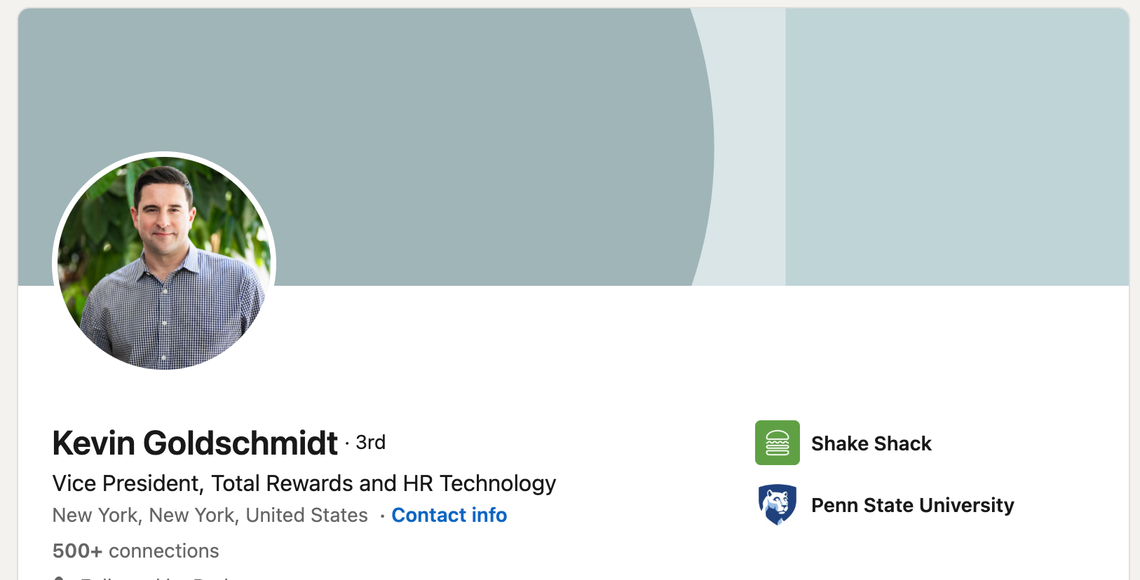Click the New York, United States location text
Screen dimensions: 1140x580
click(x=210, y=515)
